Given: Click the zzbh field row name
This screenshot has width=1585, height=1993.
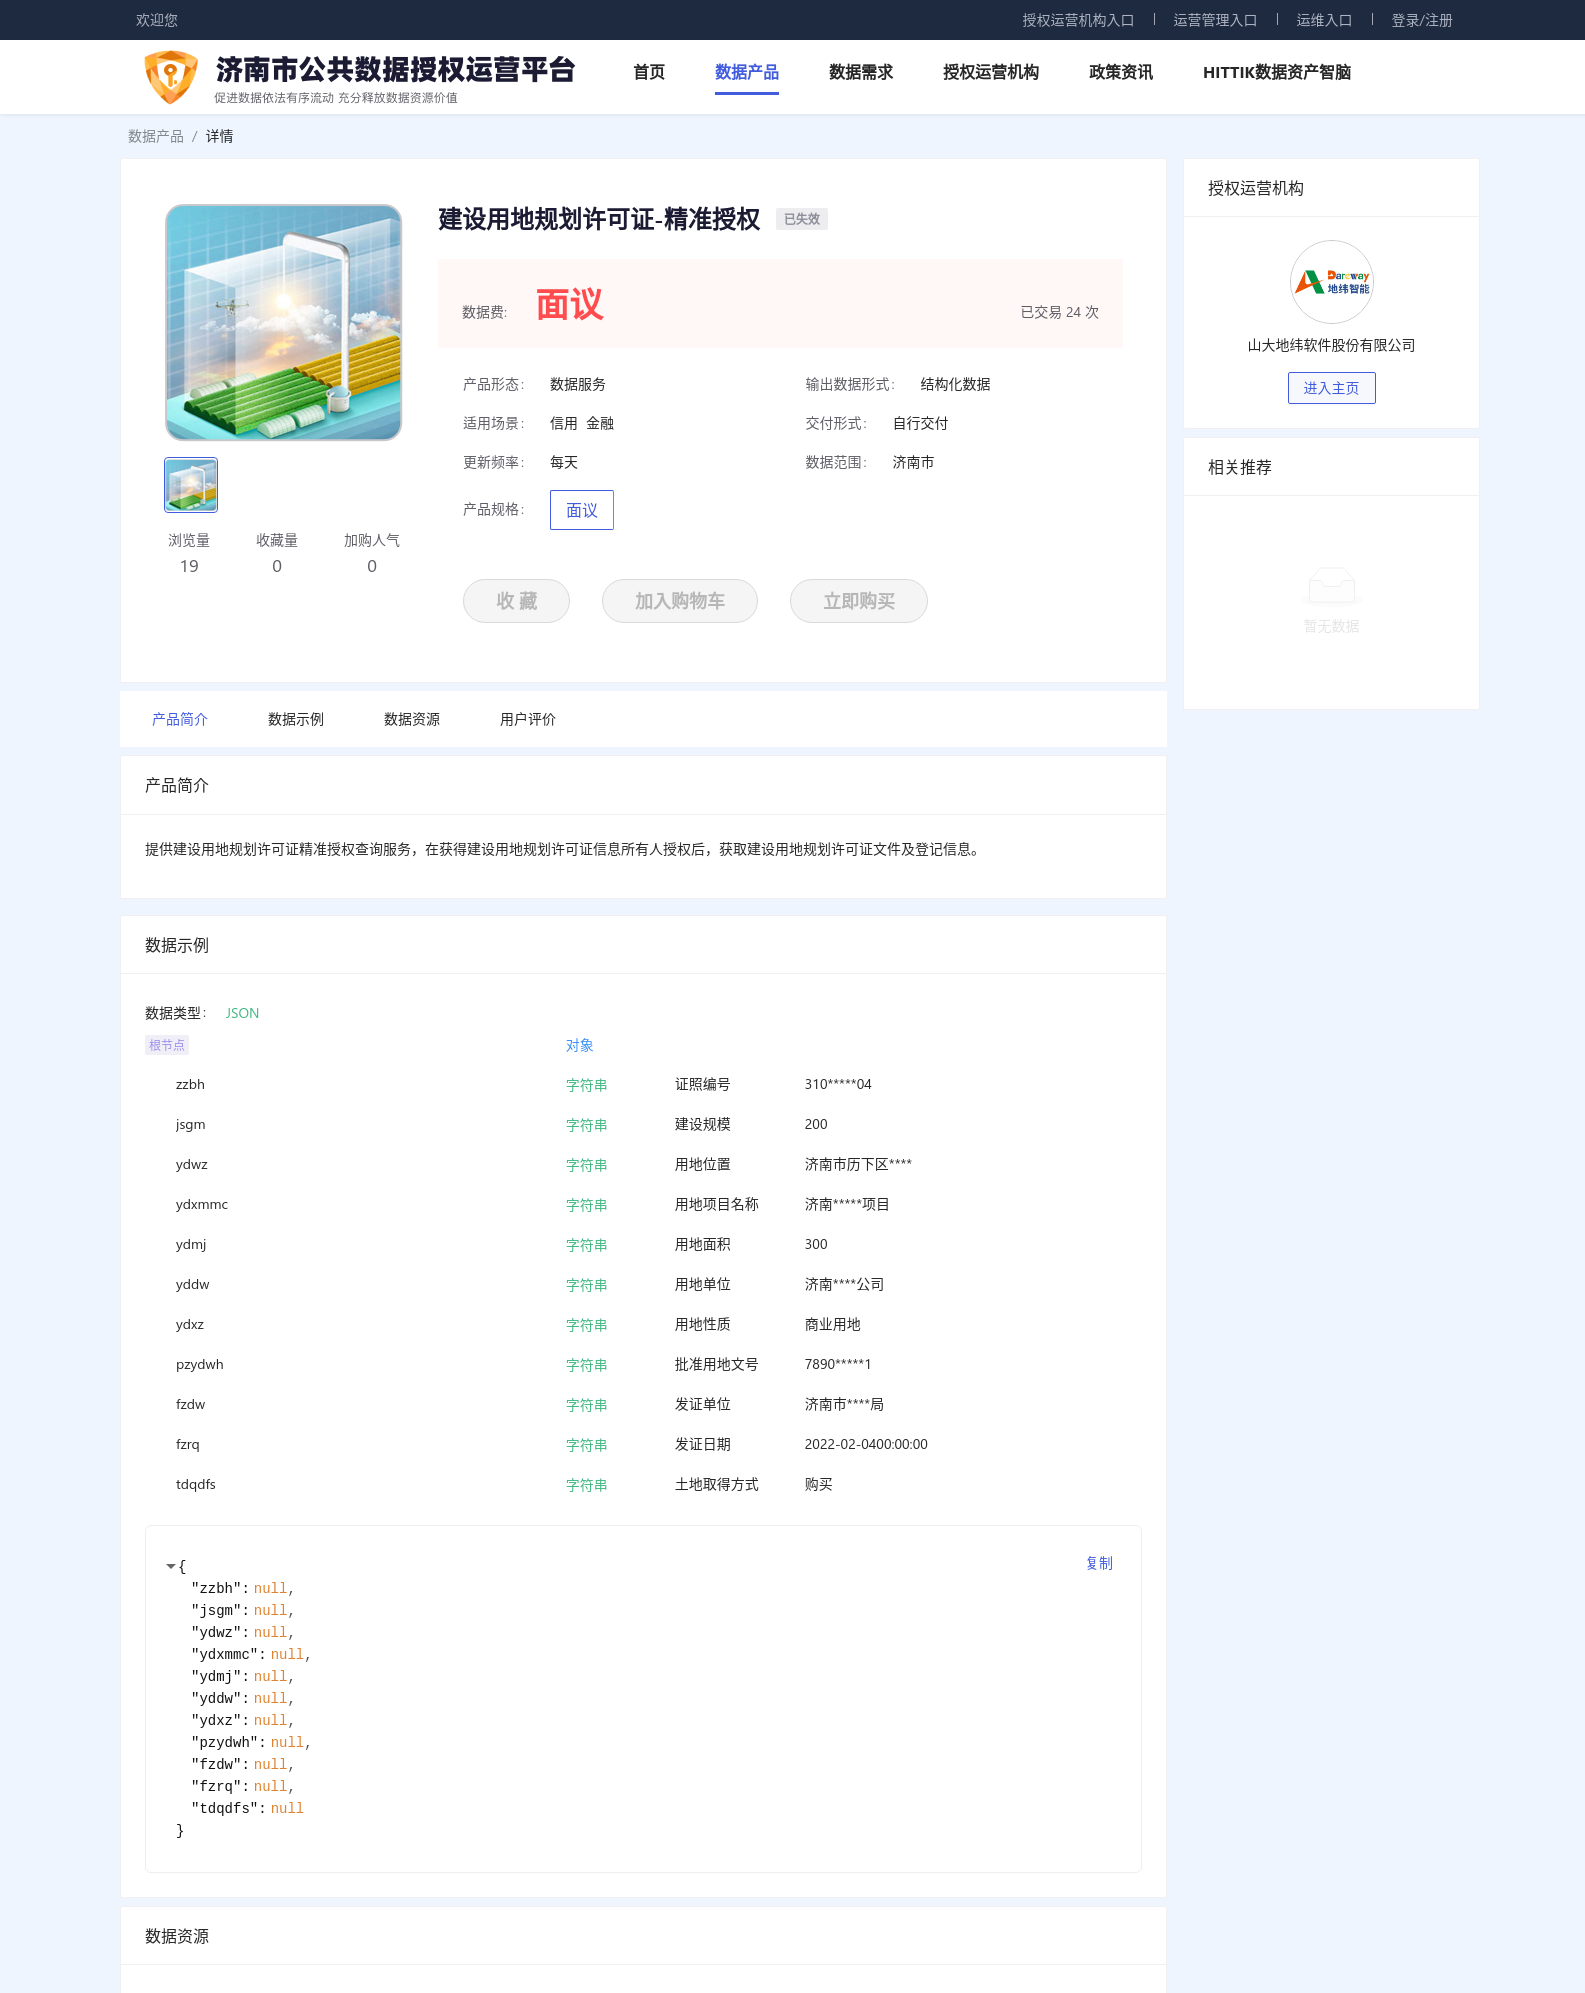Looking at the screenshot, I should (x=190, y=1084).
